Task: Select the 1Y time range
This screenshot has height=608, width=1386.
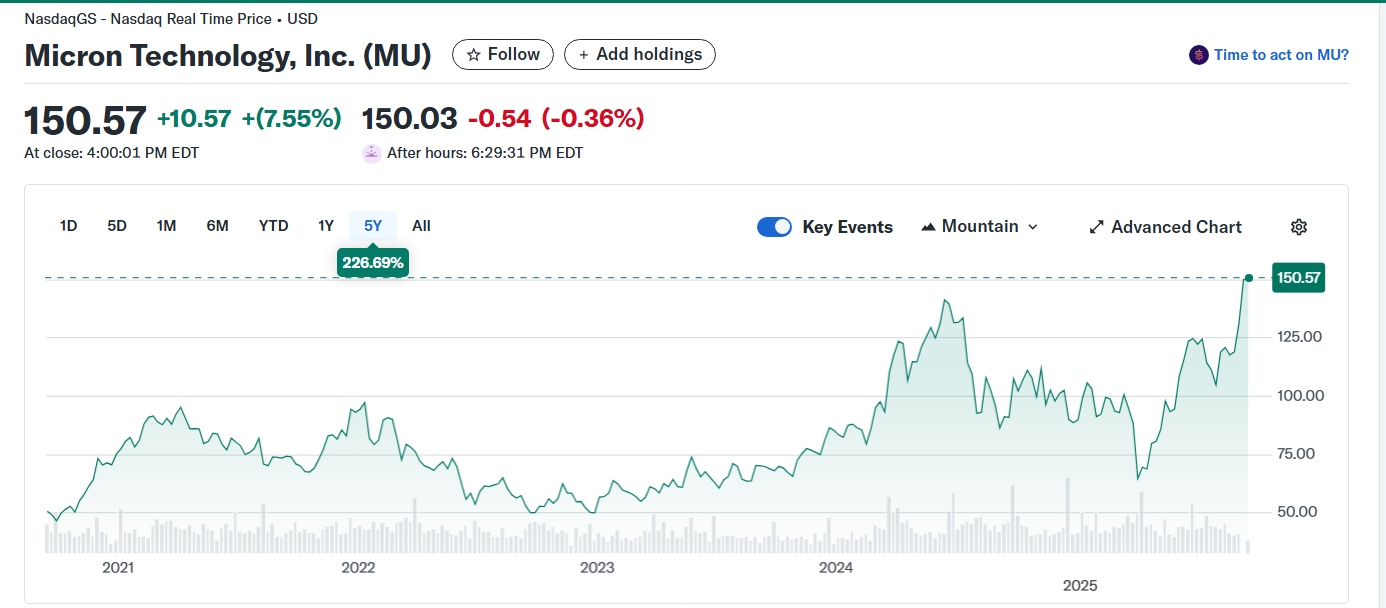Action: (x=326, y=226)
